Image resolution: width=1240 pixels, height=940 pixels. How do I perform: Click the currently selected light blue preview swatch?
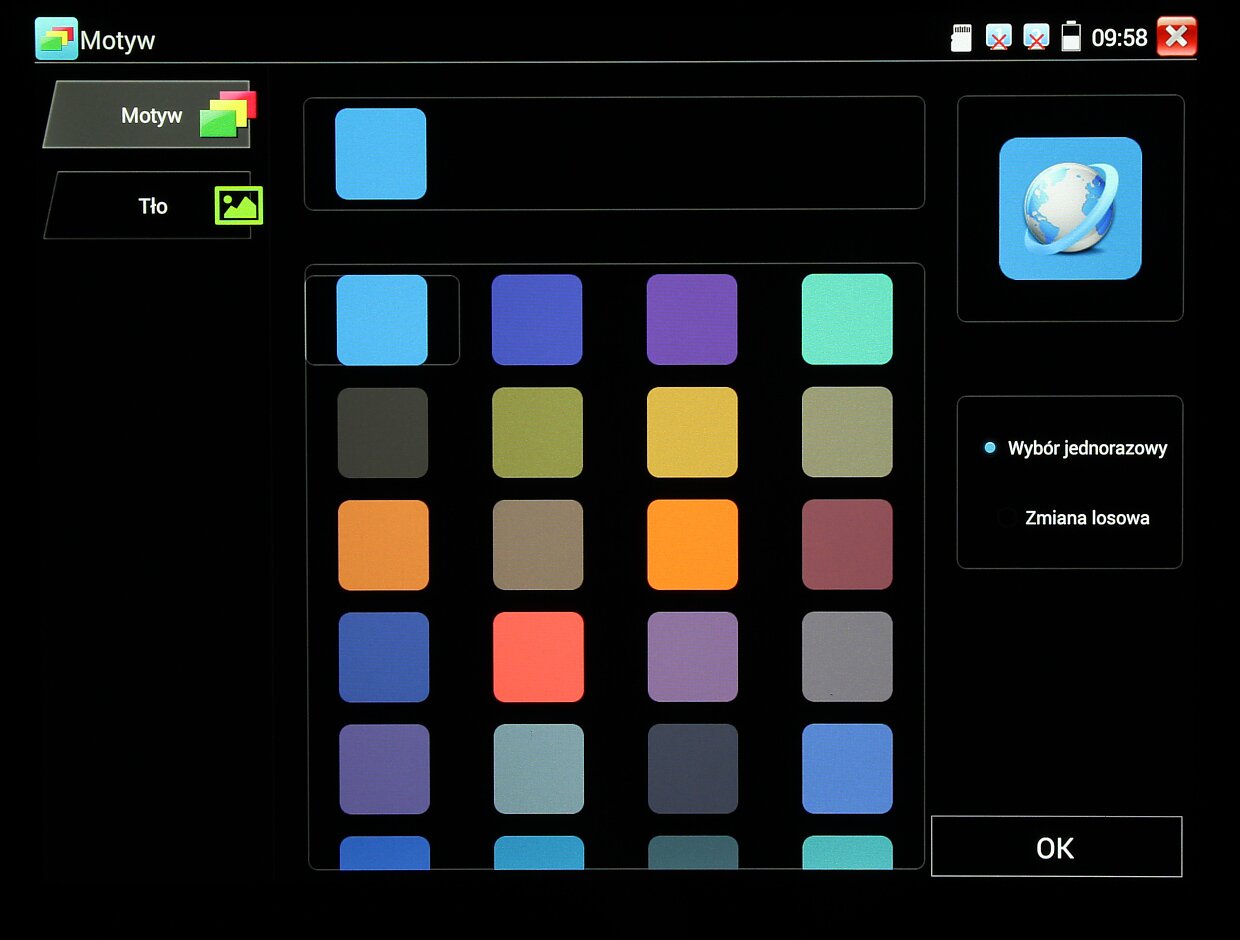381,154
